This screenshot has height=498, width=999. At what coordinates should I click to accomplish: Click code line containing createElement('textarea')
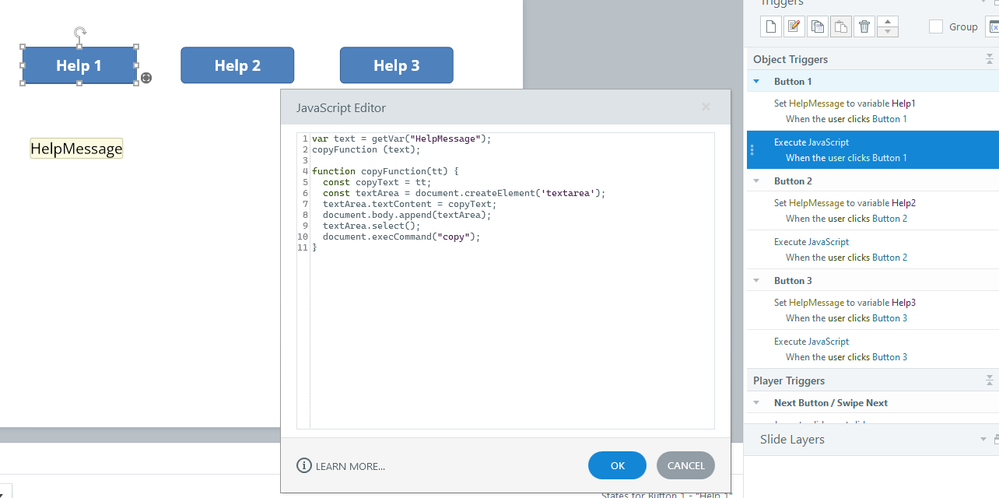464,193
